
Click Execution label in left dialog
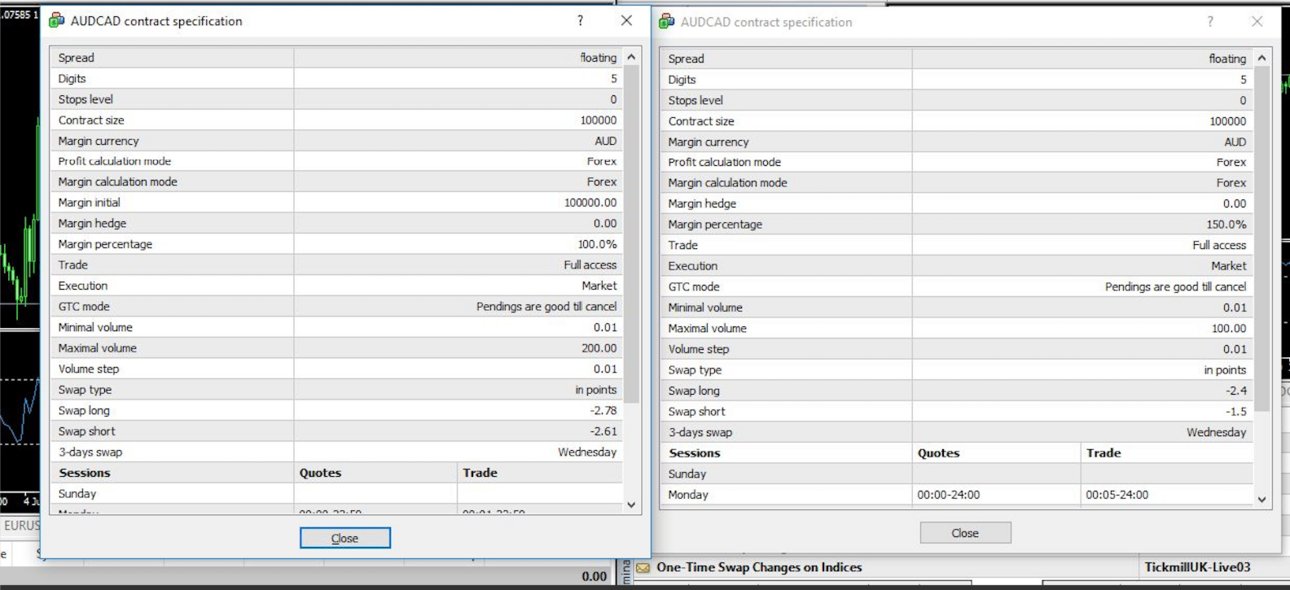click(x=83, y=286)
